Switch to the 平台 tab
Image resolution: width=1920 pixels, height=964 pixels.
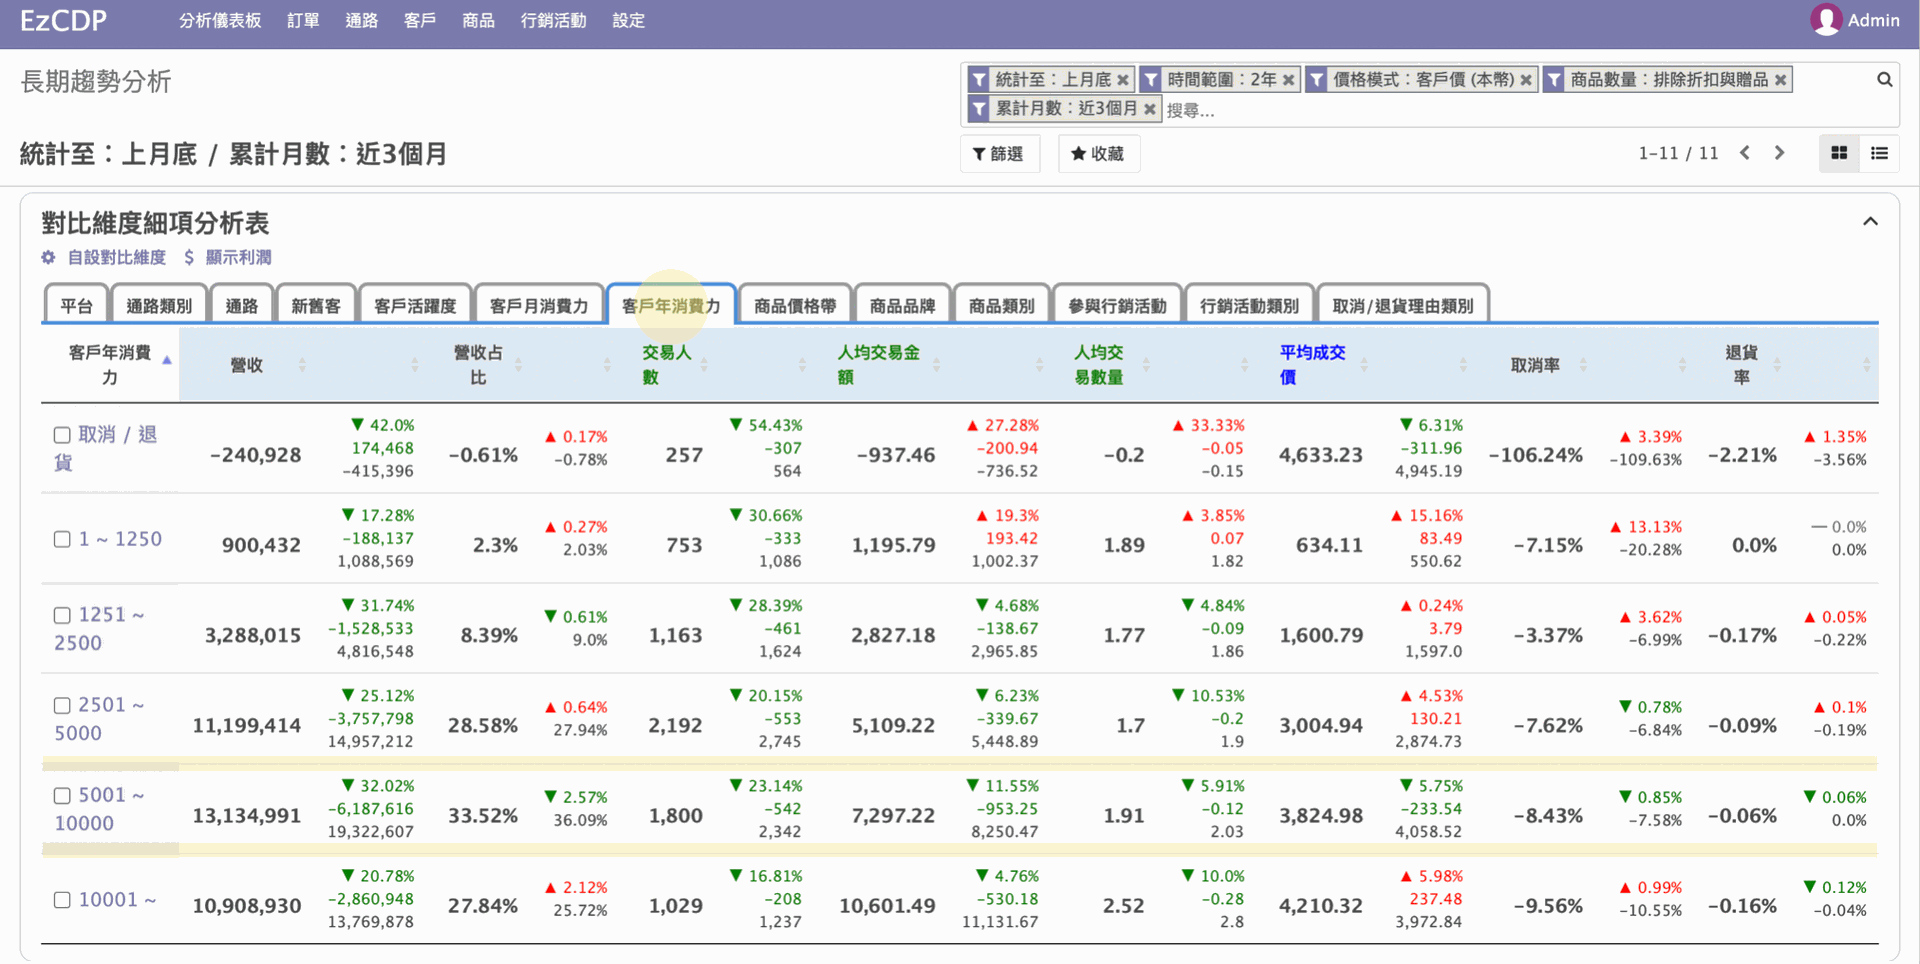[x=77, y=306]
